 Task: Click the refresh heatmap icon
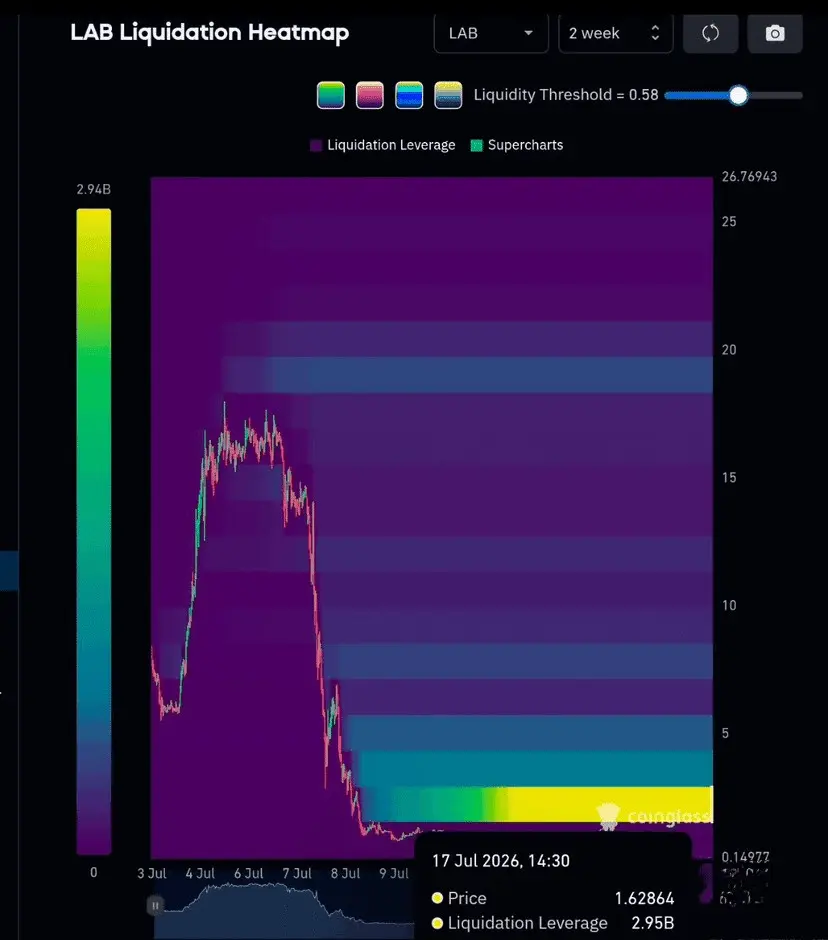click(x=710, y=33)
